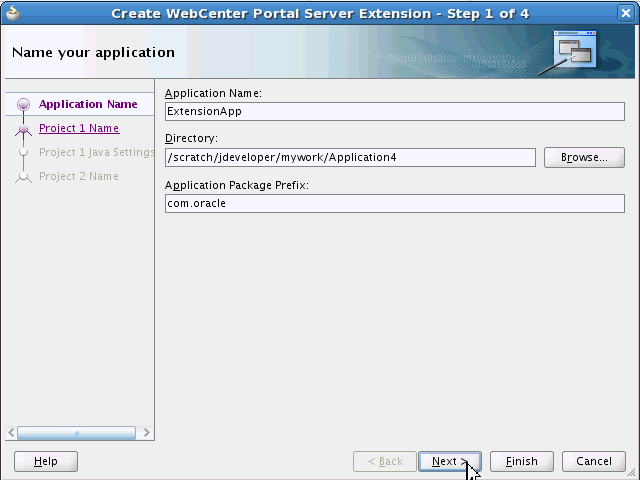This screenshot has height=480, width=640.
Task: Click the Project 1 Java Settings step bullet
Action: (23, 152)
